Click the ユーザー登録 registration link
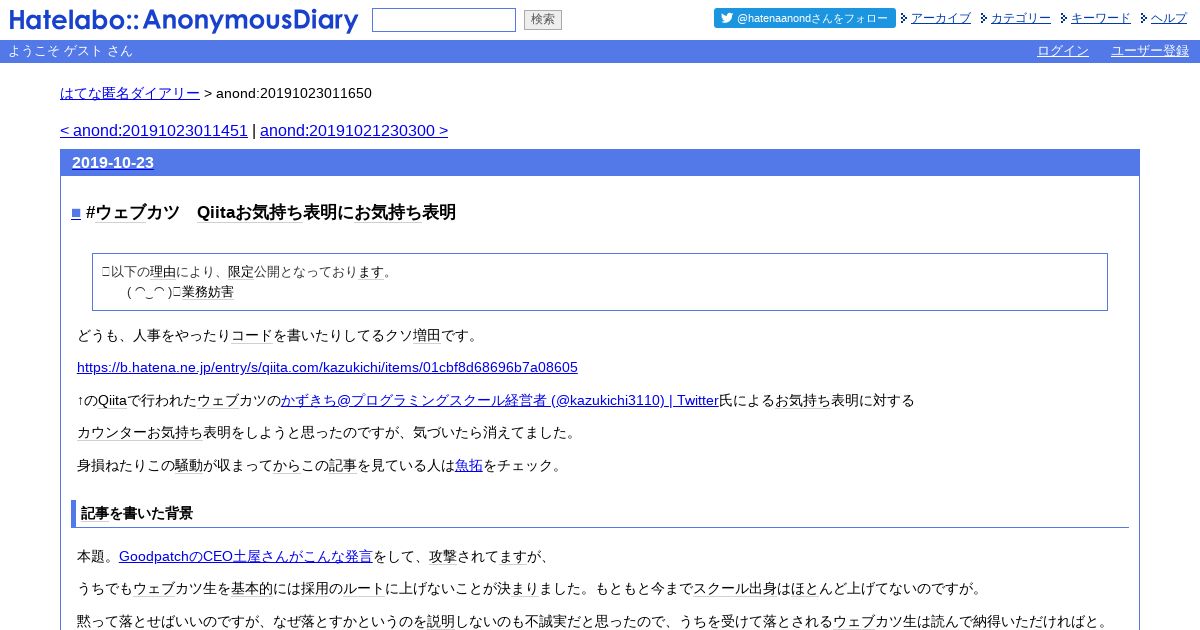1200x630 pixels. tap(1150, 51)
